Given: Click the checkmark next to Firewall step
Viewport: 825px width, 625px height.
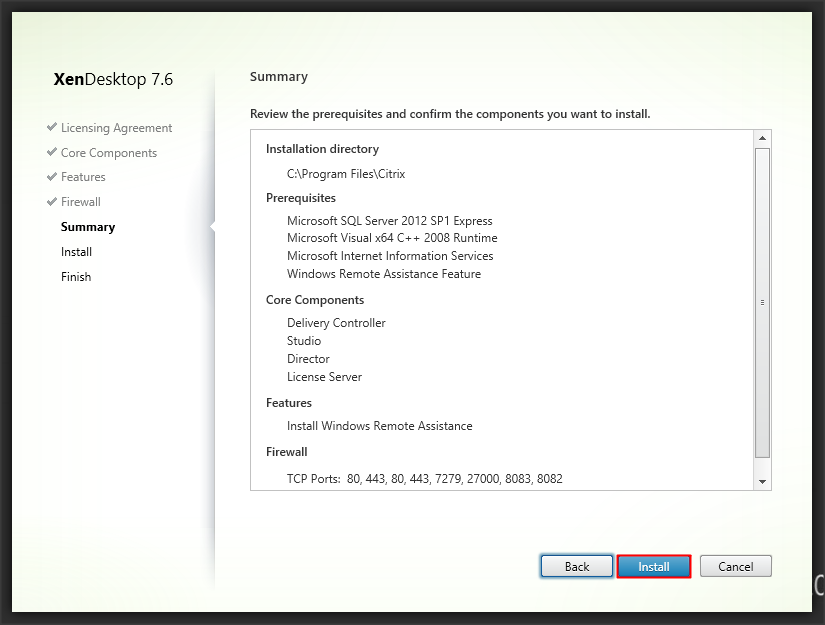Looking at the screenshot, I should 51,202.
